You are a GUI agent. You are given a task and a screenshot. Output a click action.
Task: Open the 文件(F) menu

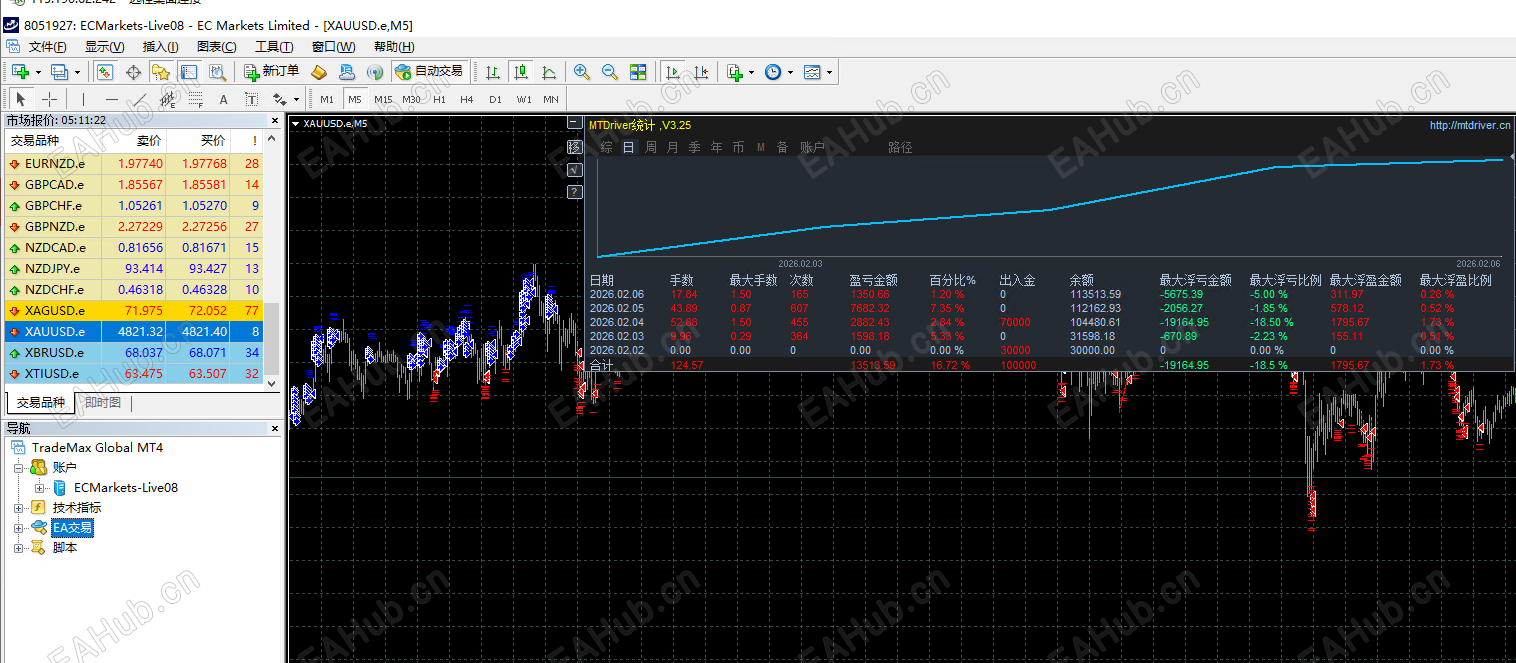pos(47,47)
